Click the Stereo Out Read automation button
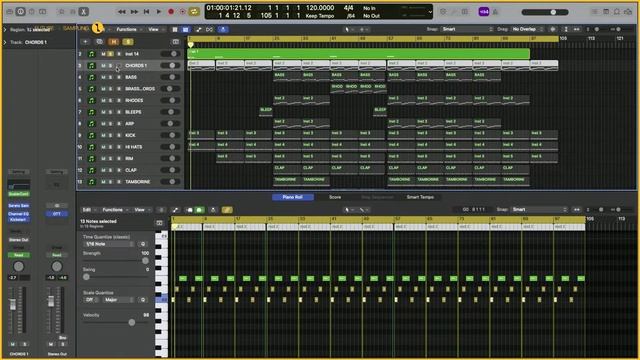Viewport: 640px width, 360px height. [x=57, y=255]
